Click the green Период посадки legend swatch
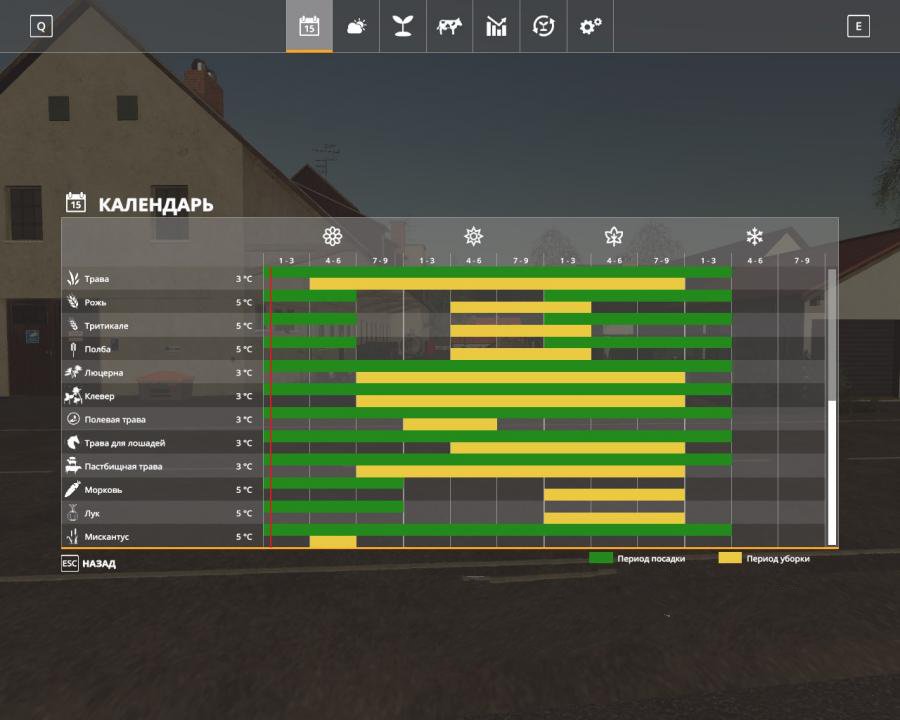Viewport: 900px width, 720px height. (x=601, y=558)
